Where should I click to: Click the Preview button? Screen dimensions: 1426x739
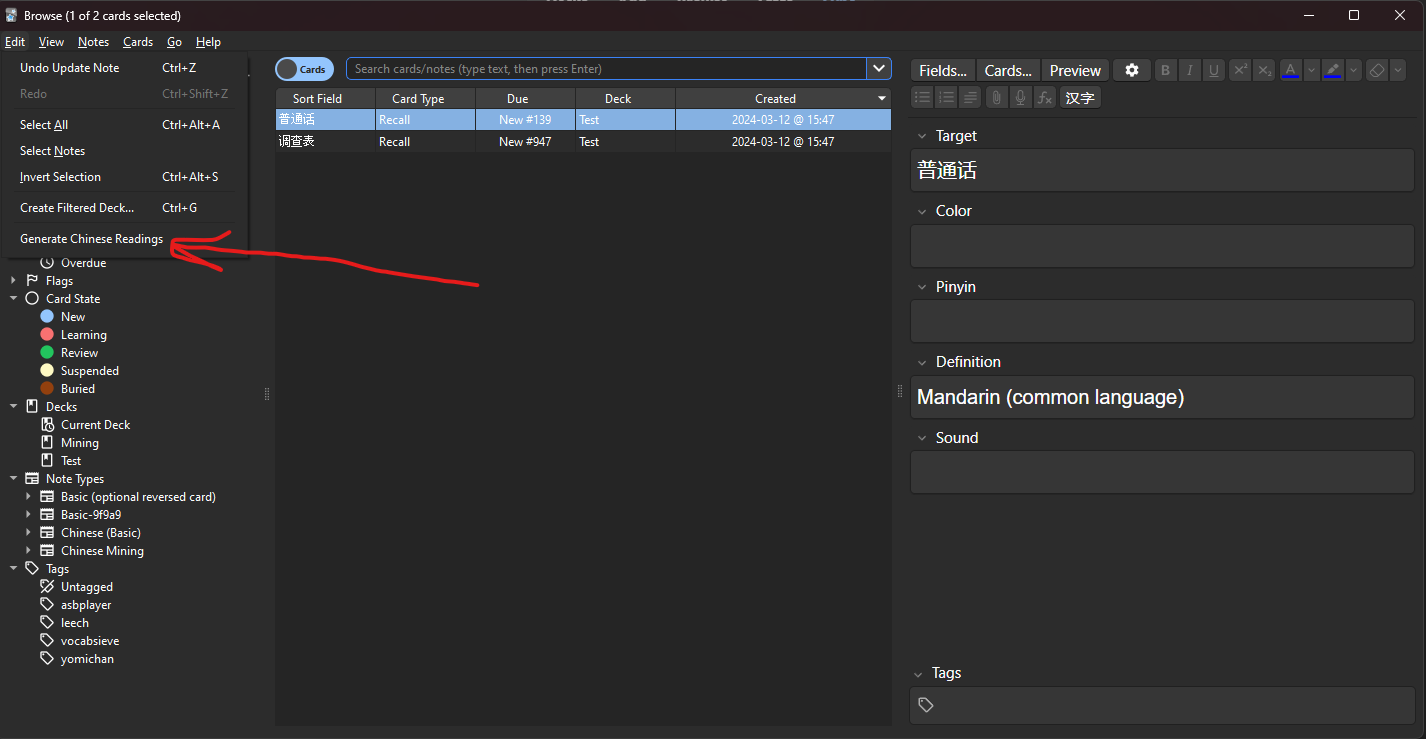[1075, 70]
